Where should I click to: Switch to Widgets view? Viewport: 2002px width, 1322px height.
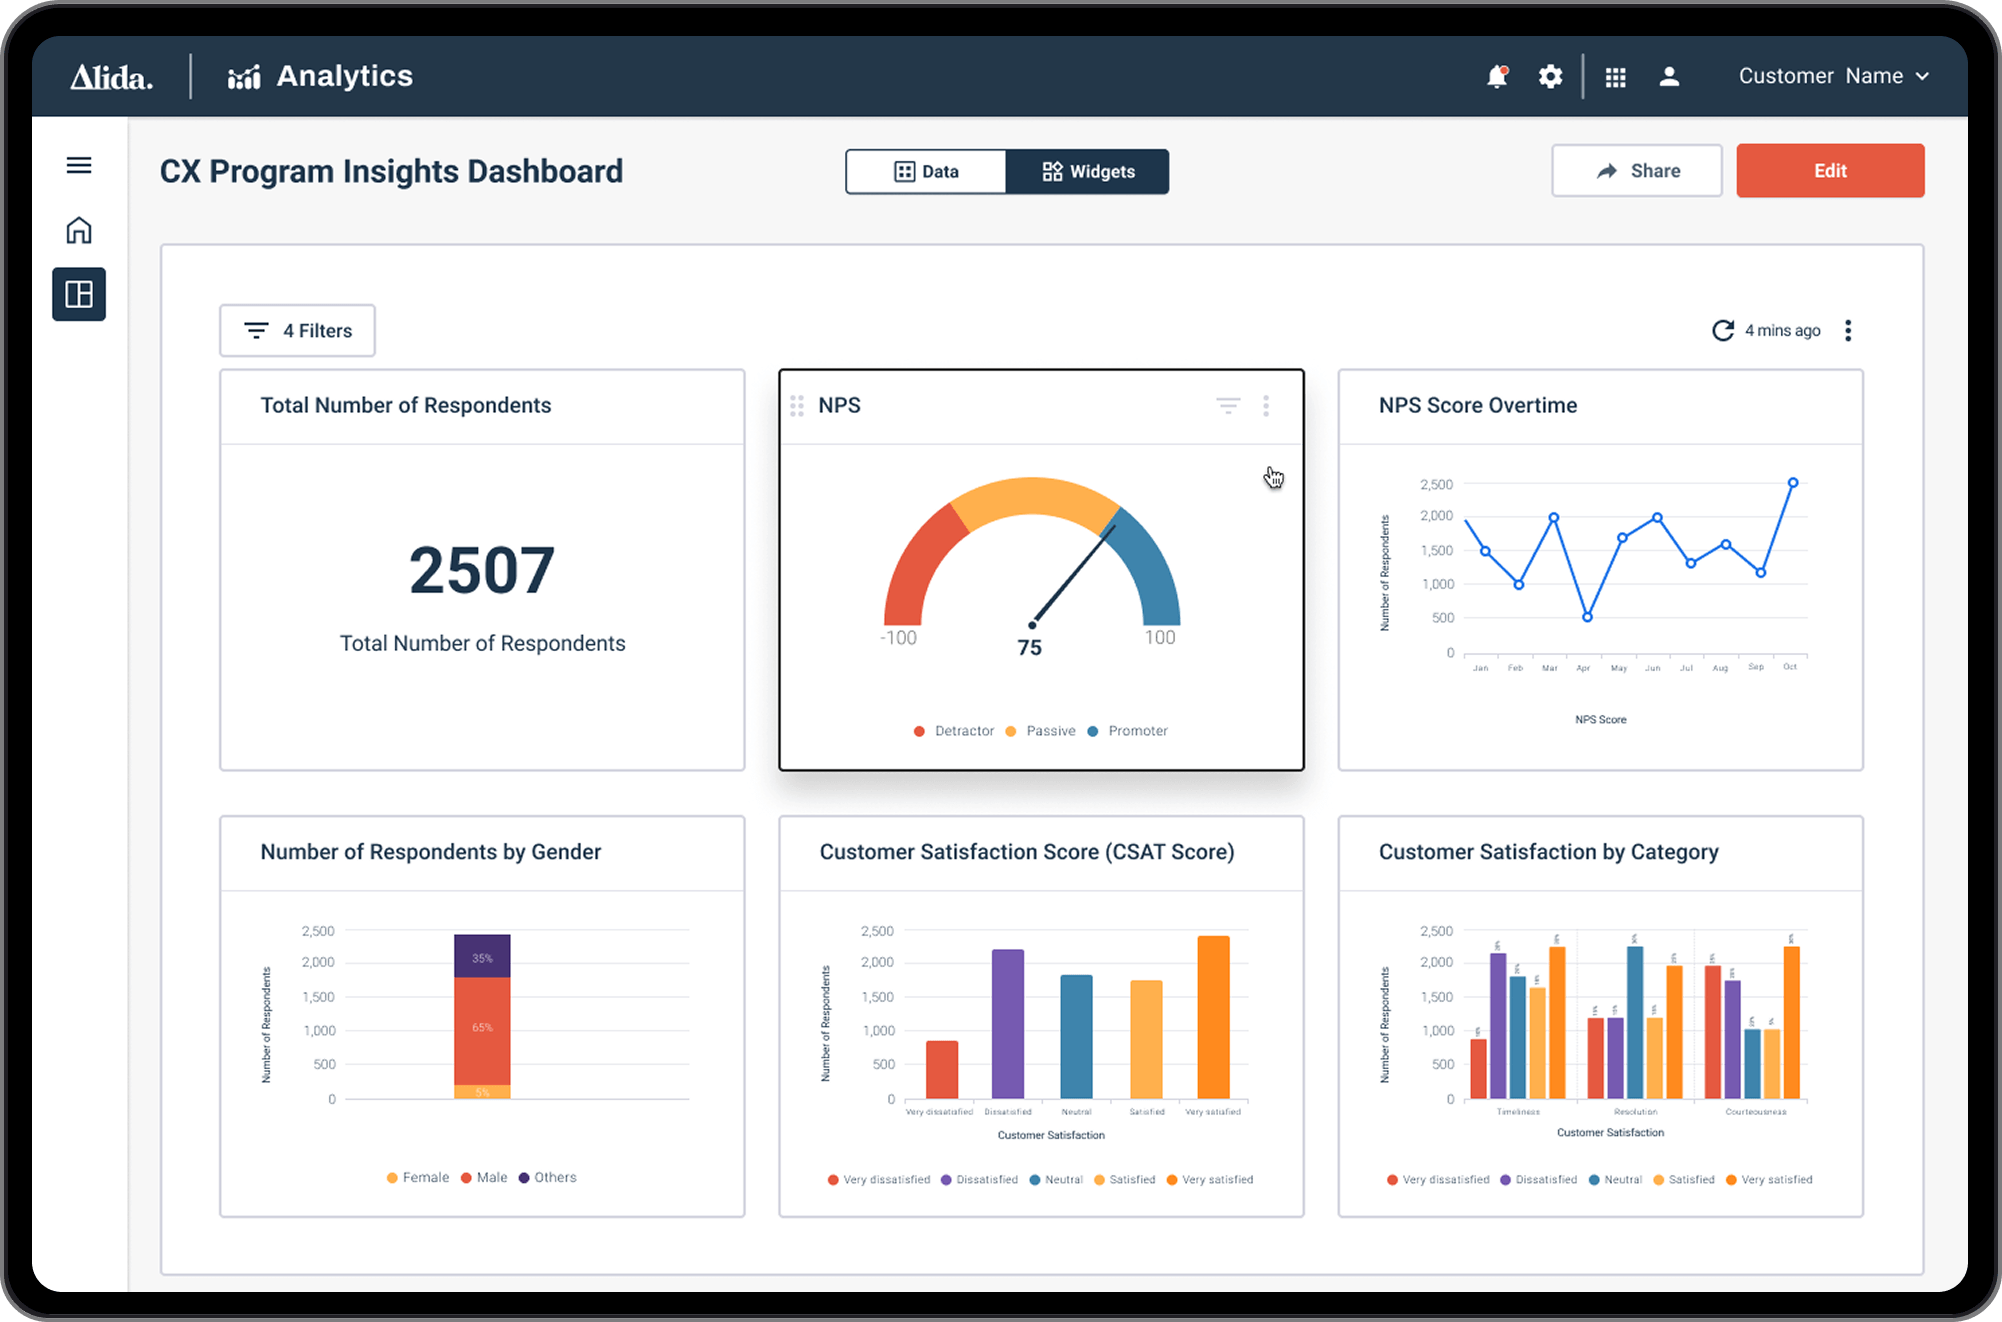click(1088, 172)
